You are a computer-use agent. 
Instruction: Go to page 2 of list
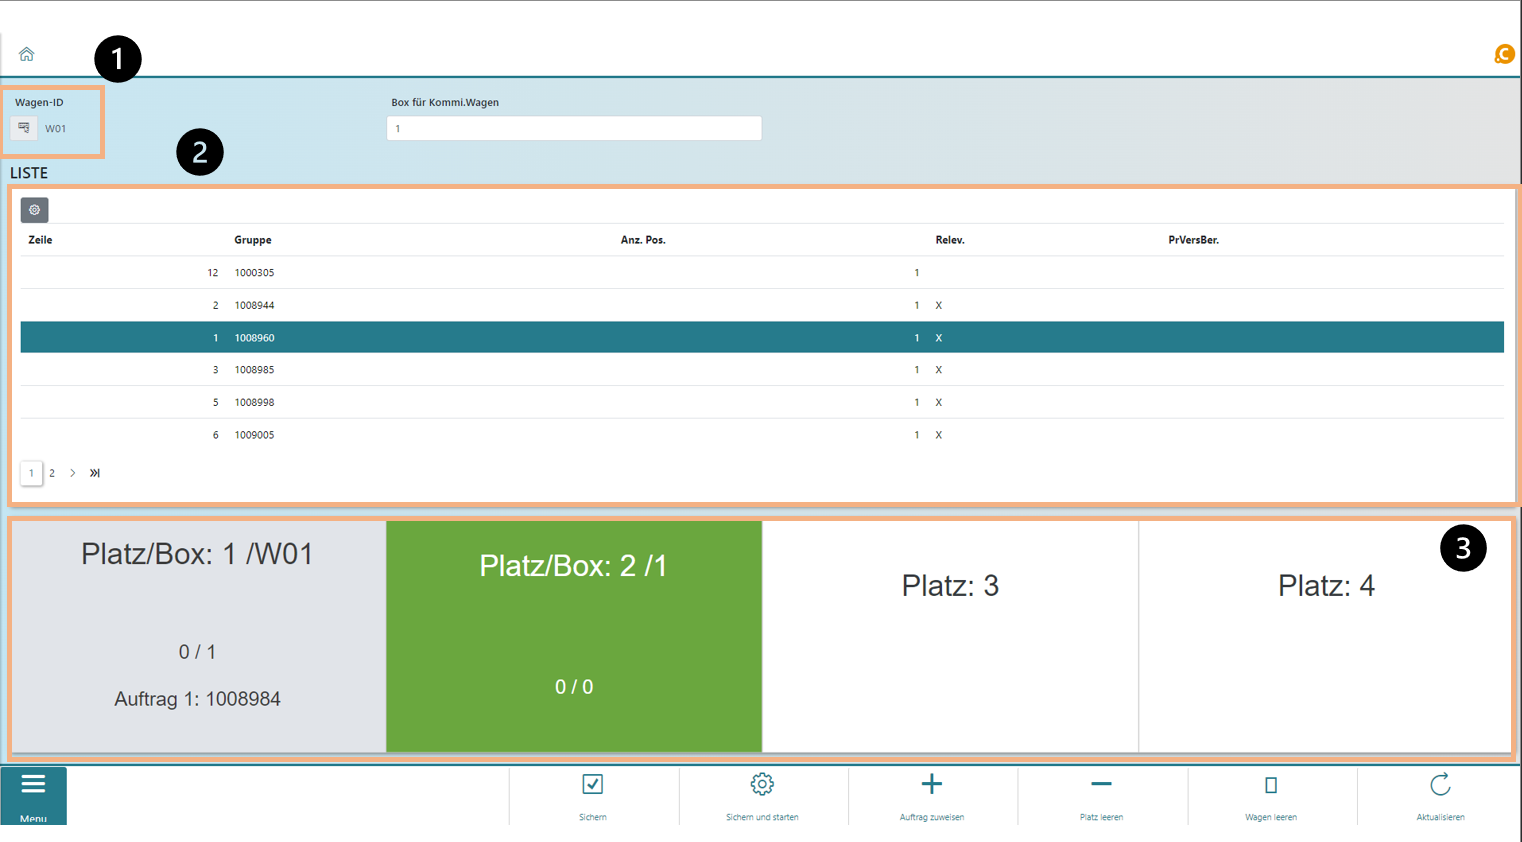coord(52,473)
